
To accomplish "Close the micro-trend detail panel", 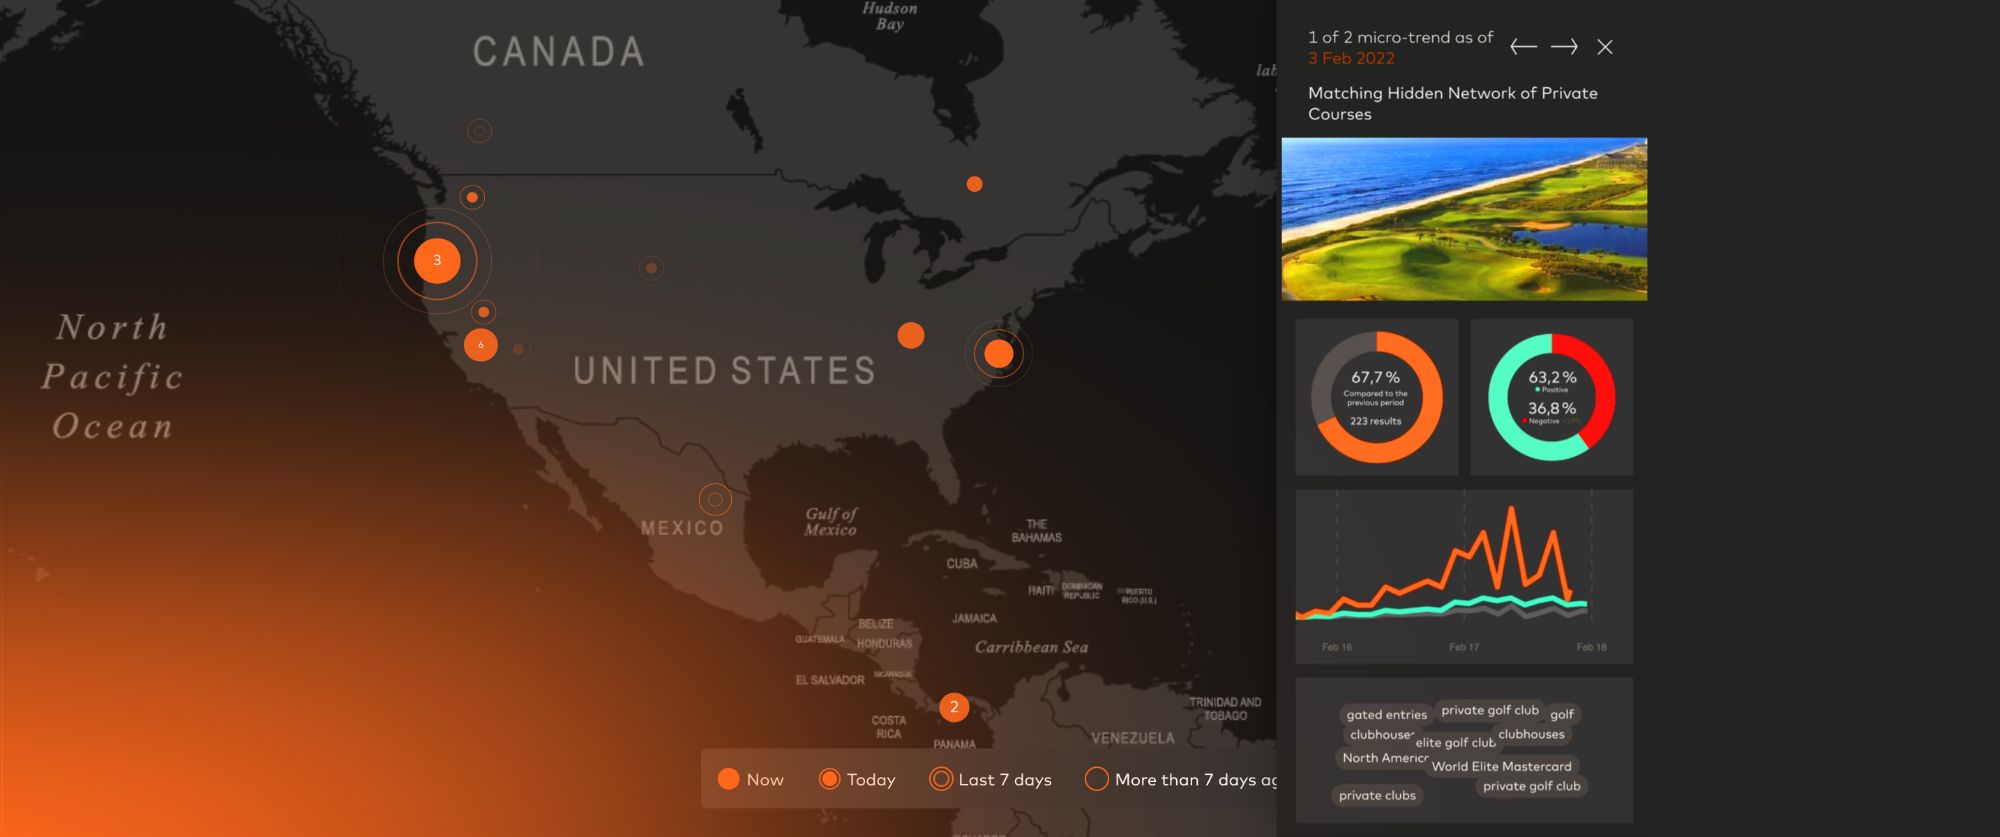I will point(1605,47).
